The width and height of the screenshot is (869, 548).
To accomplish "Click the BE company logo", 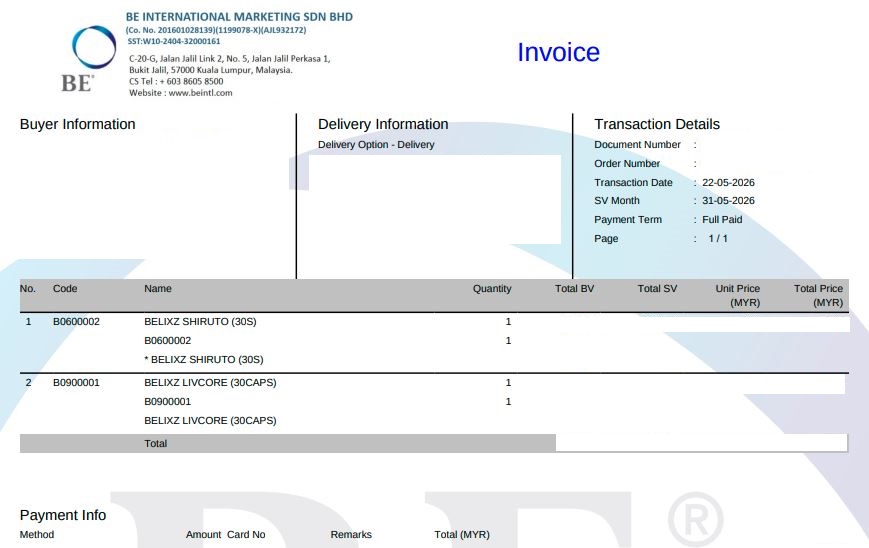I will click(89, 58).
